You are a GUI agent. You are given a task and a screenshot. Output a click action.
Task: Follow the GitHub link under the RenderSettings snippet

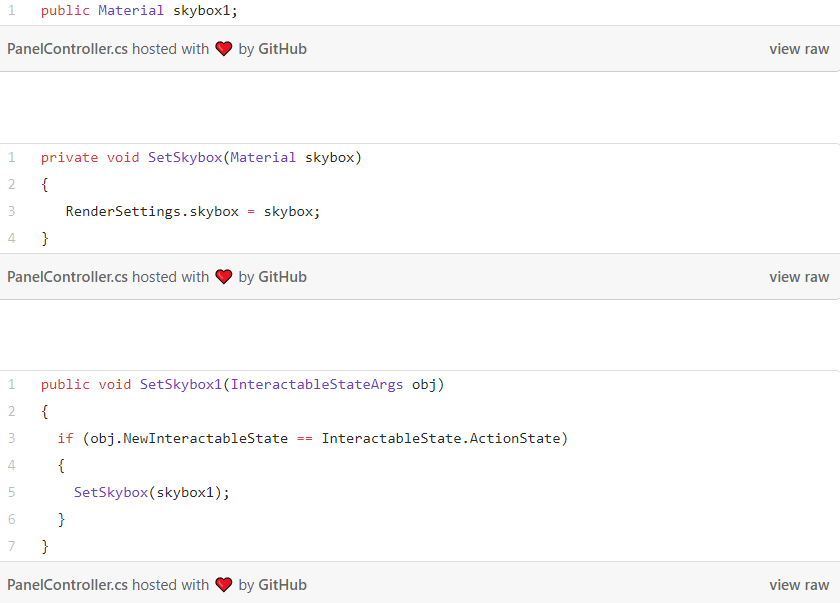(282, 277)
